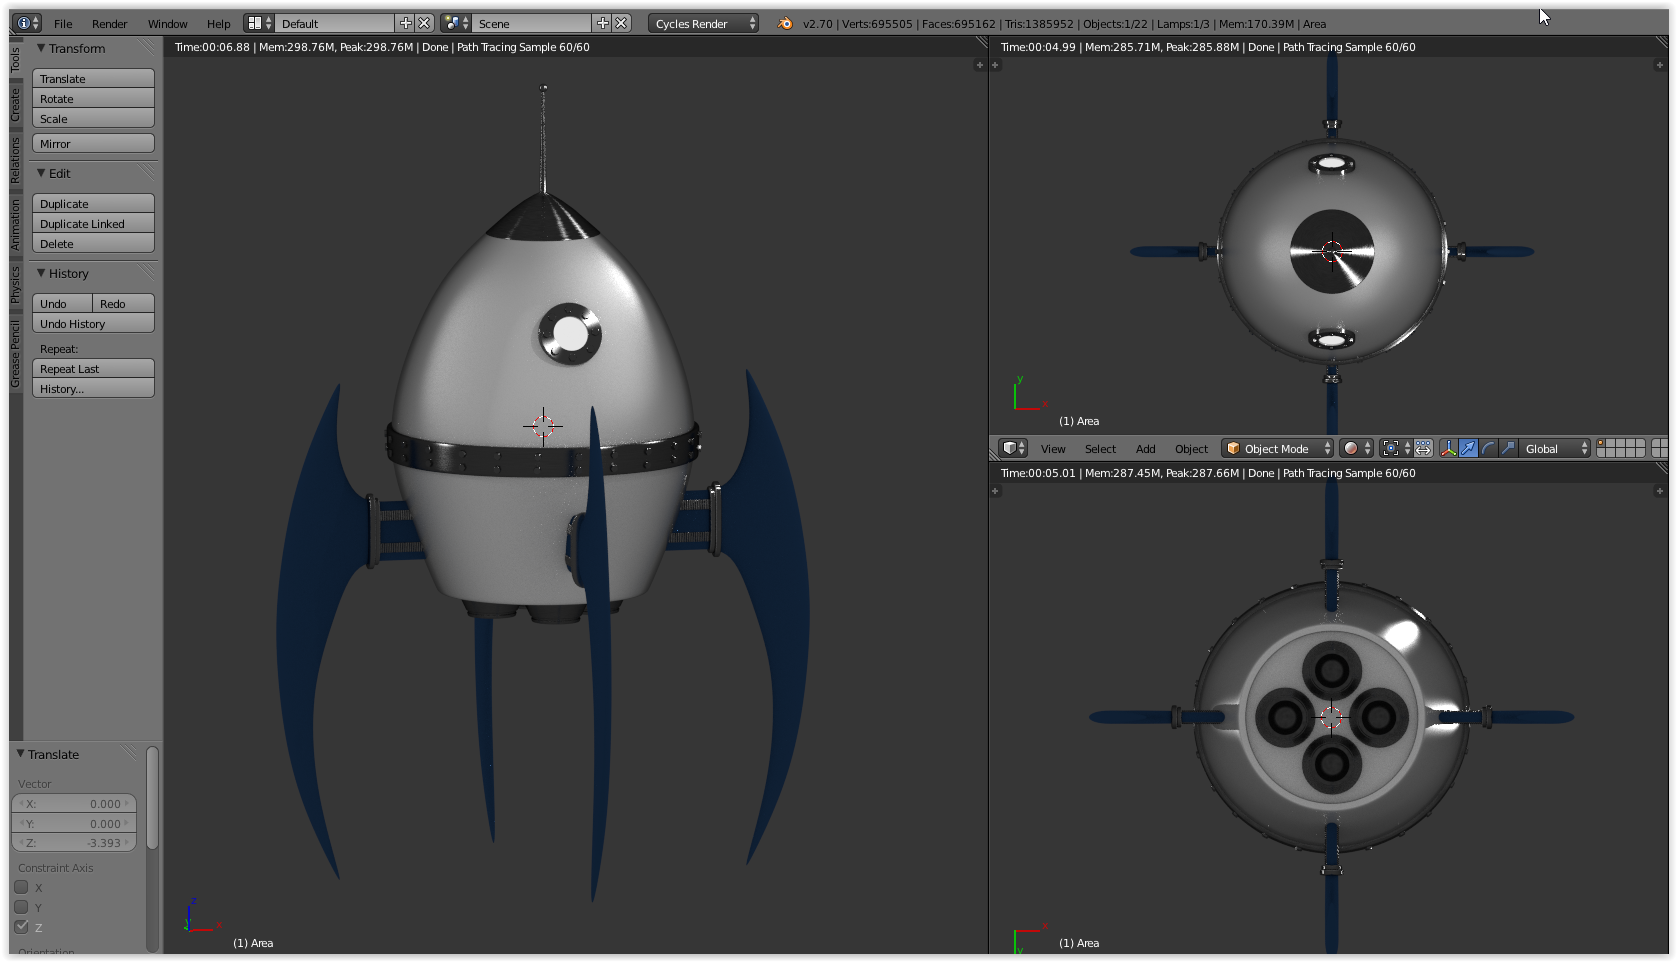
Task: Delete the Default screen layout with X icon
Action: pos(424,23)
